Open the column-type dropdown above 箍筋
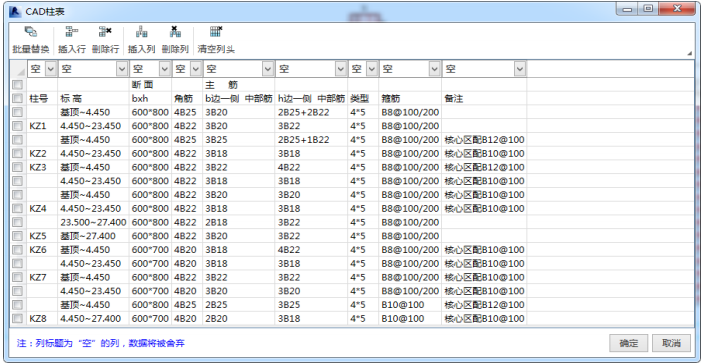The width and height of the screenshot is (701, 364). pyautogui.click(x=435, y=69)
